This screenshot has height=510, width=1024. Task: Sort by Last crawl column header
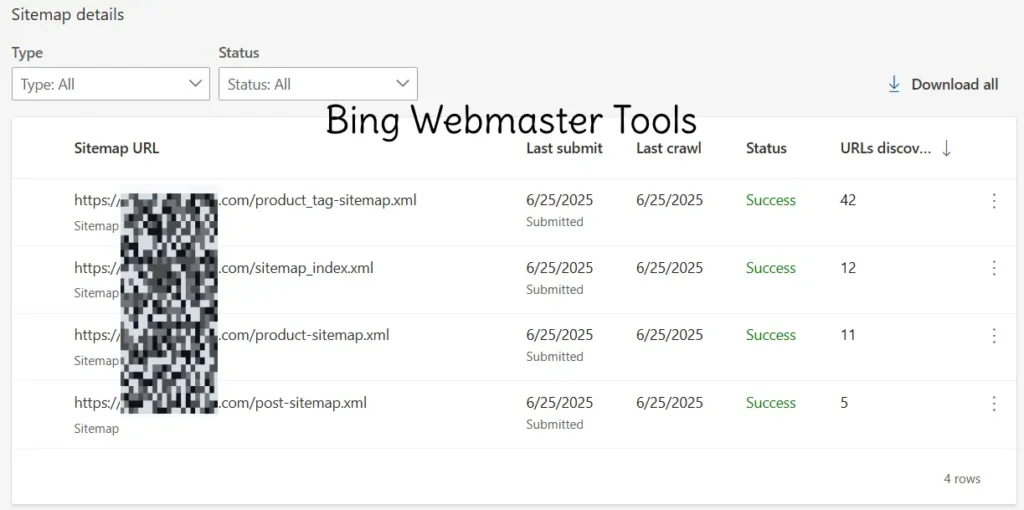point(669,148)
